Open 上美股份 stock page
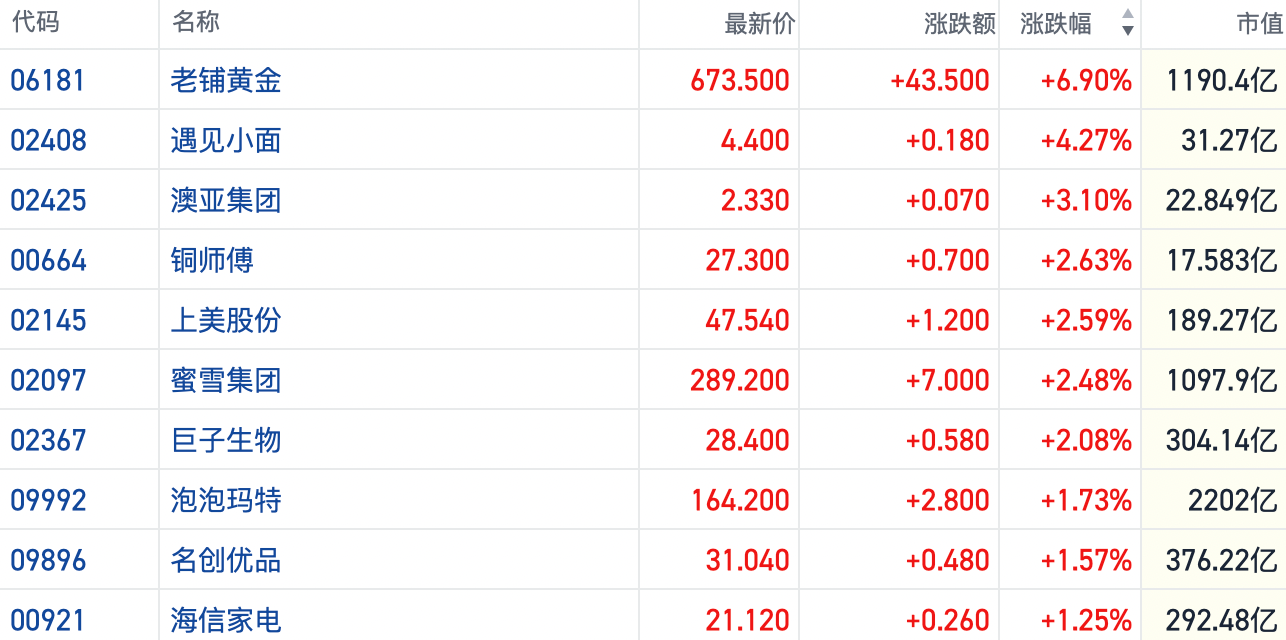 [226, 320]
